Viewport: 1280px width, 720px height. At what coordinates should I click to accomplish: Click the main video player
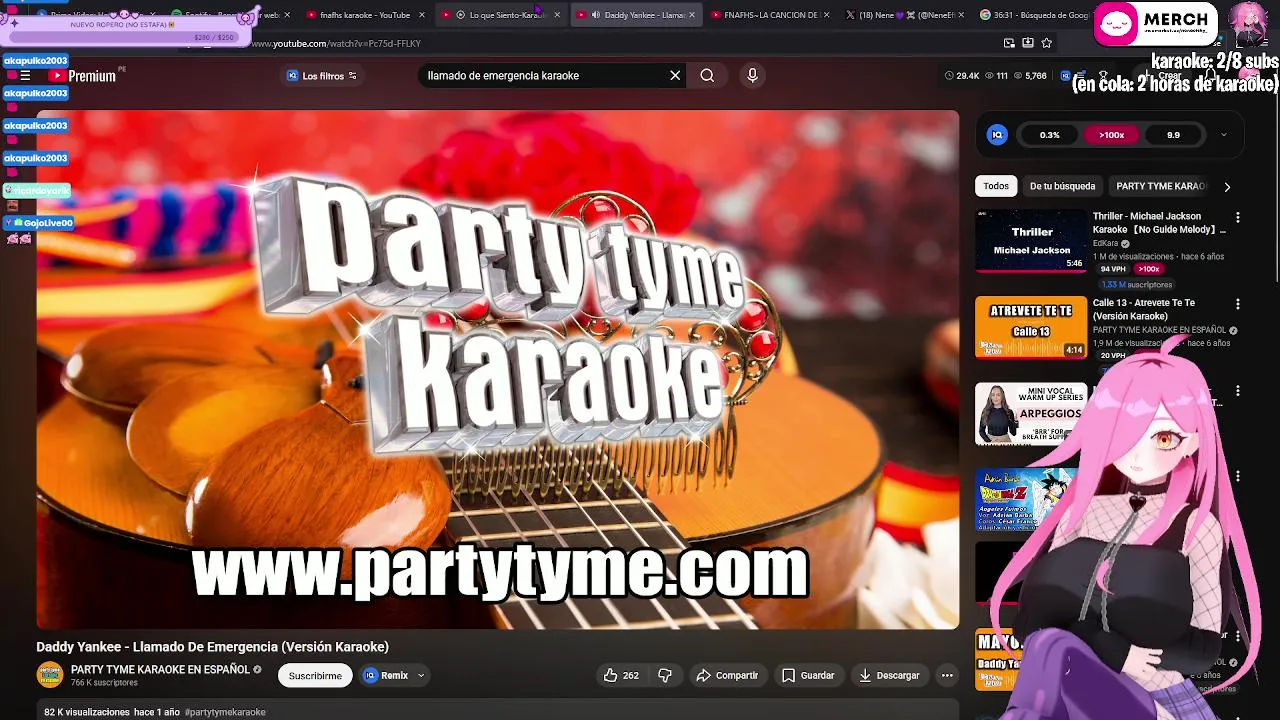[498, 370]
